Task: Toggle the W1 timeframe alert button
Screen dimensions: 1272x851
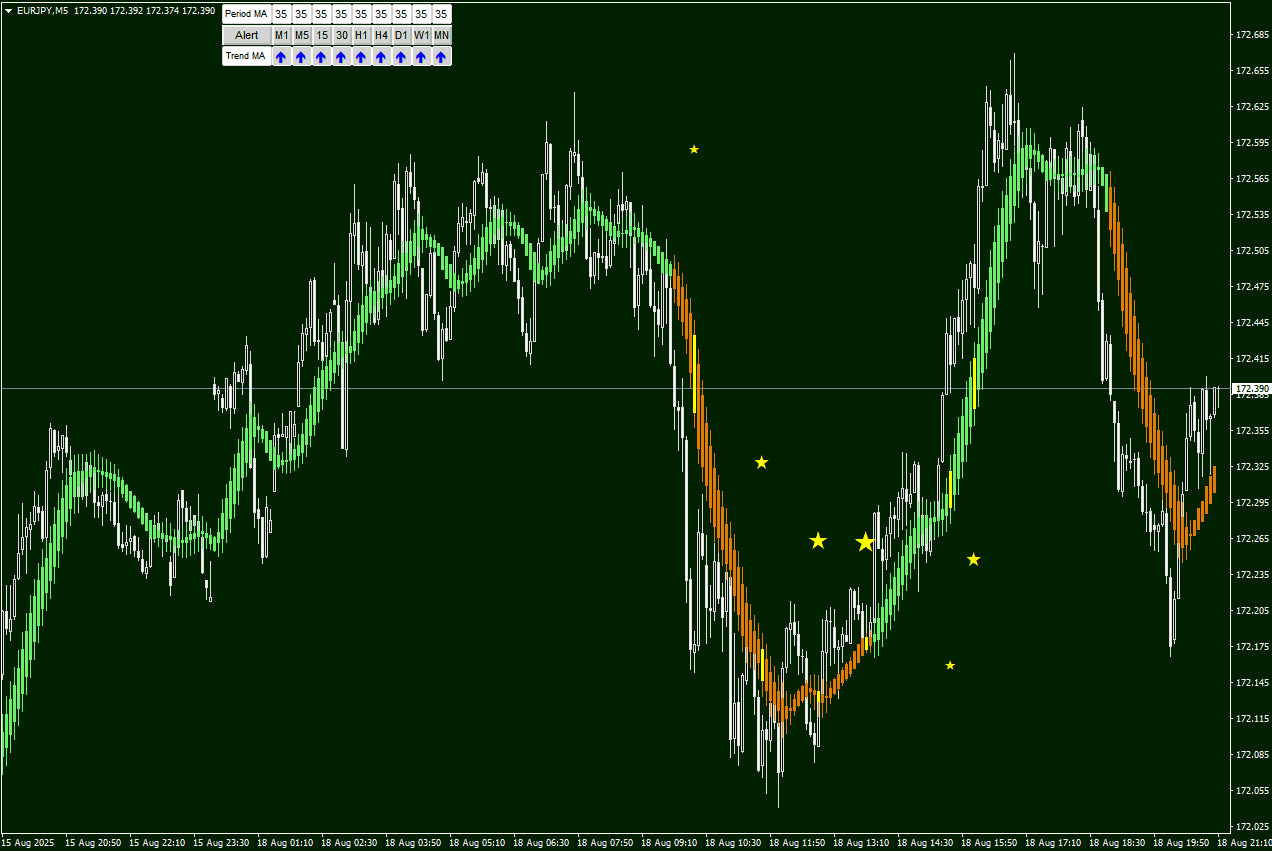Action: 421,35
